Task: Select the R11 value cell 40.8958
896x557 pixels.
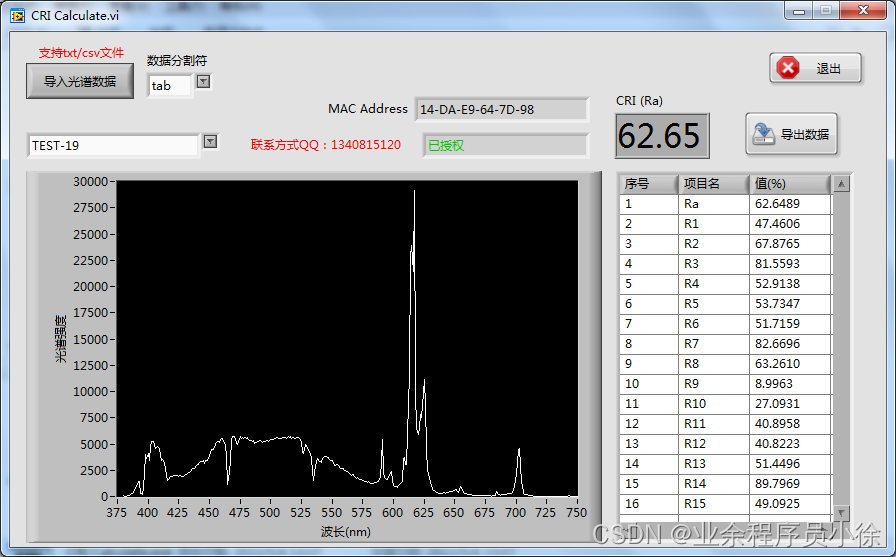Action: tap(790, 424)
